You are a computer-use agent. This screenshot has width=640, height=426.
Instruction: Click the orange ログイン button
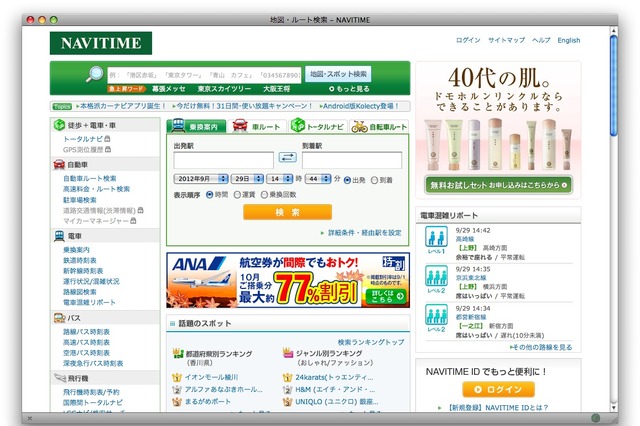click(498, 389)
